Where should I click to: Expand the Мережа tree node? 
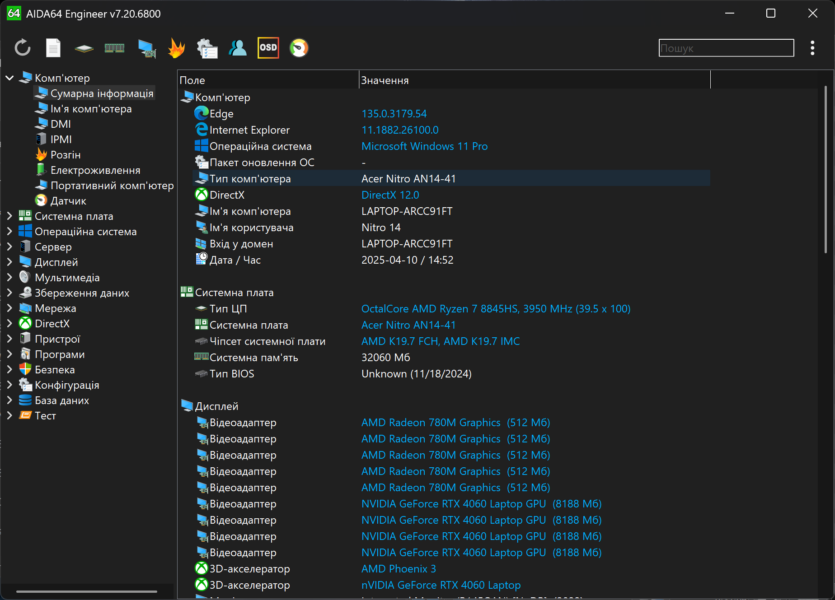(x=9, y=308)
